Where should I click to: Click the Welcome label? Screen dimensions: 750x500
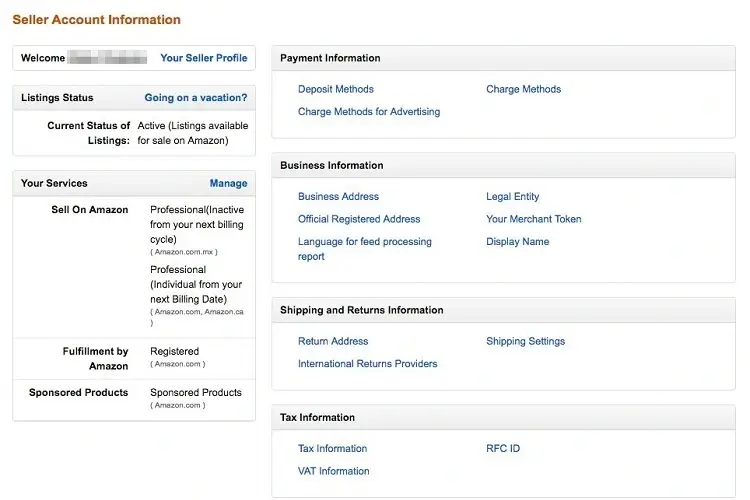[x=43, y=58]
